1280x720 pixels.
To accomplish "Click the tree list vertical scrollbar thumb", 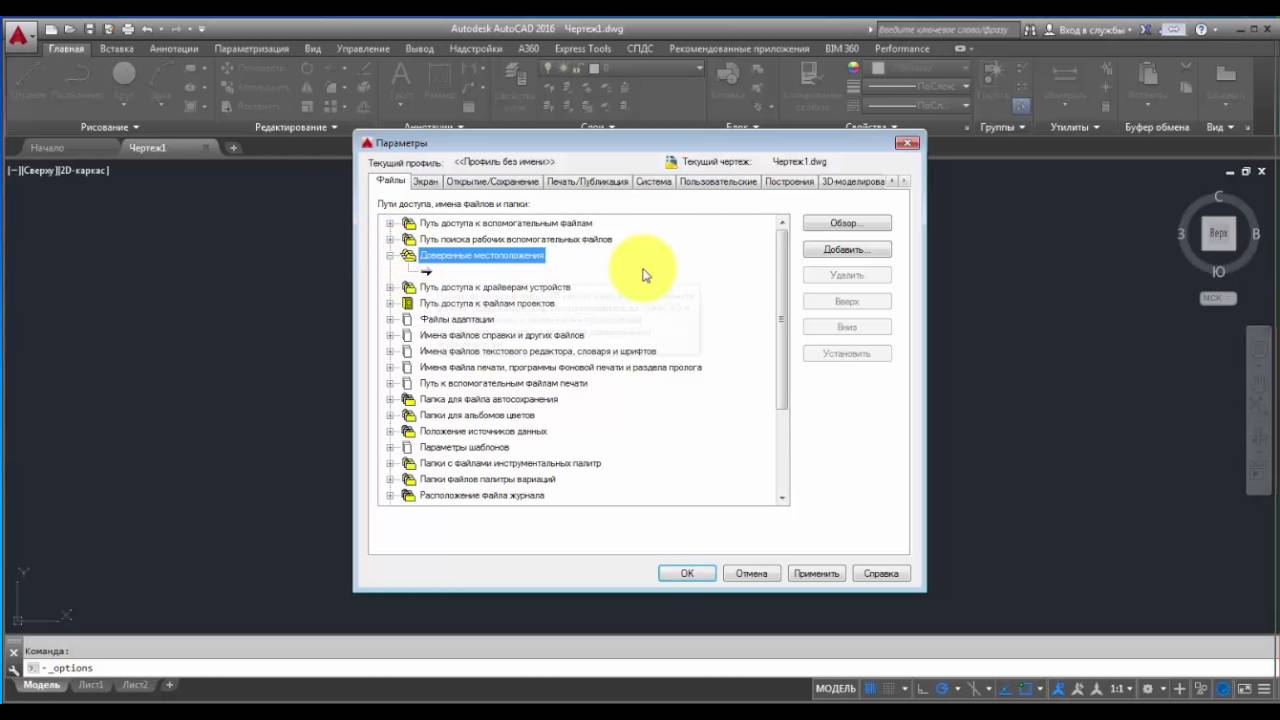I will (783, 318).
